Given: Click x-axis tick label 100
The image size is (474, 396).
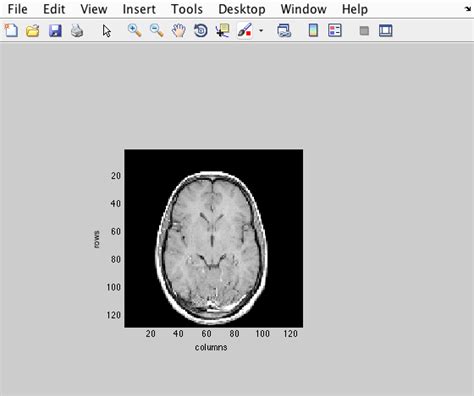Looking at the screenshot, I should 262,333.
